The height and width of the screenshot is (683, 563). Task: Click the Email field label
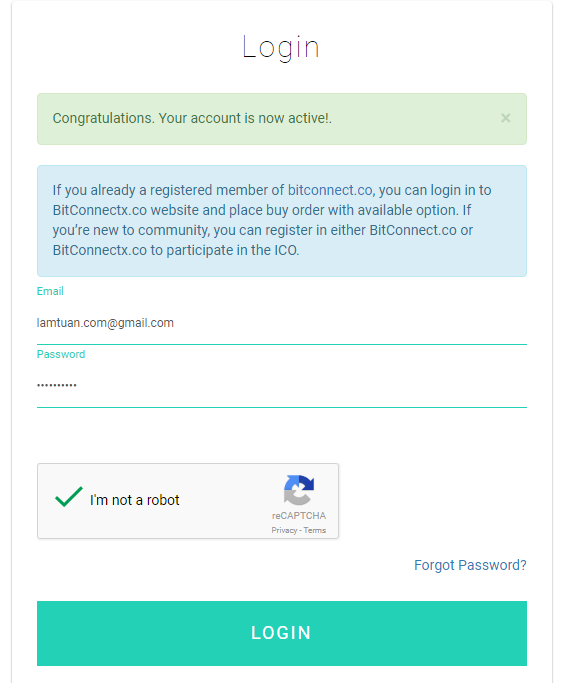tap(50, 291)
